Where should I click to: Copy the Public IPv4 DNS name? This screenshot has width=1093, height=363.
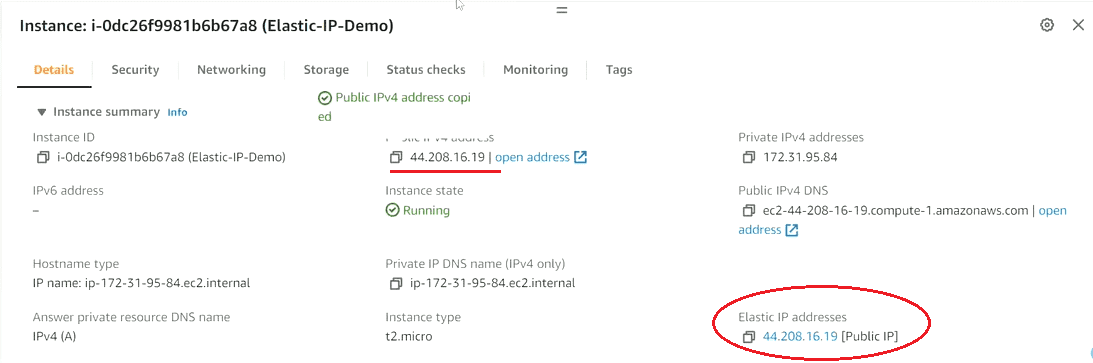tap(749, 210)
